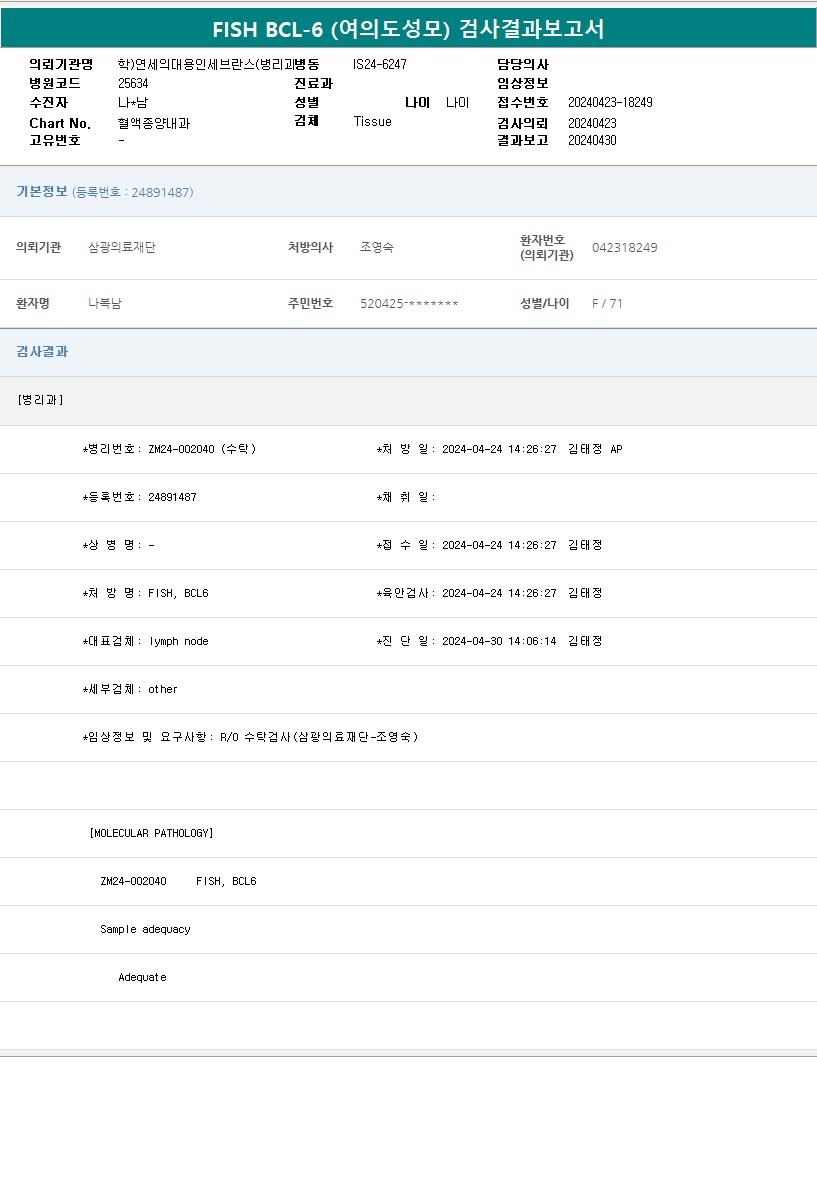Viewport: 817px width, 1181px height.
Task: Click the 검사결과 section header
Action: (42, 352)
